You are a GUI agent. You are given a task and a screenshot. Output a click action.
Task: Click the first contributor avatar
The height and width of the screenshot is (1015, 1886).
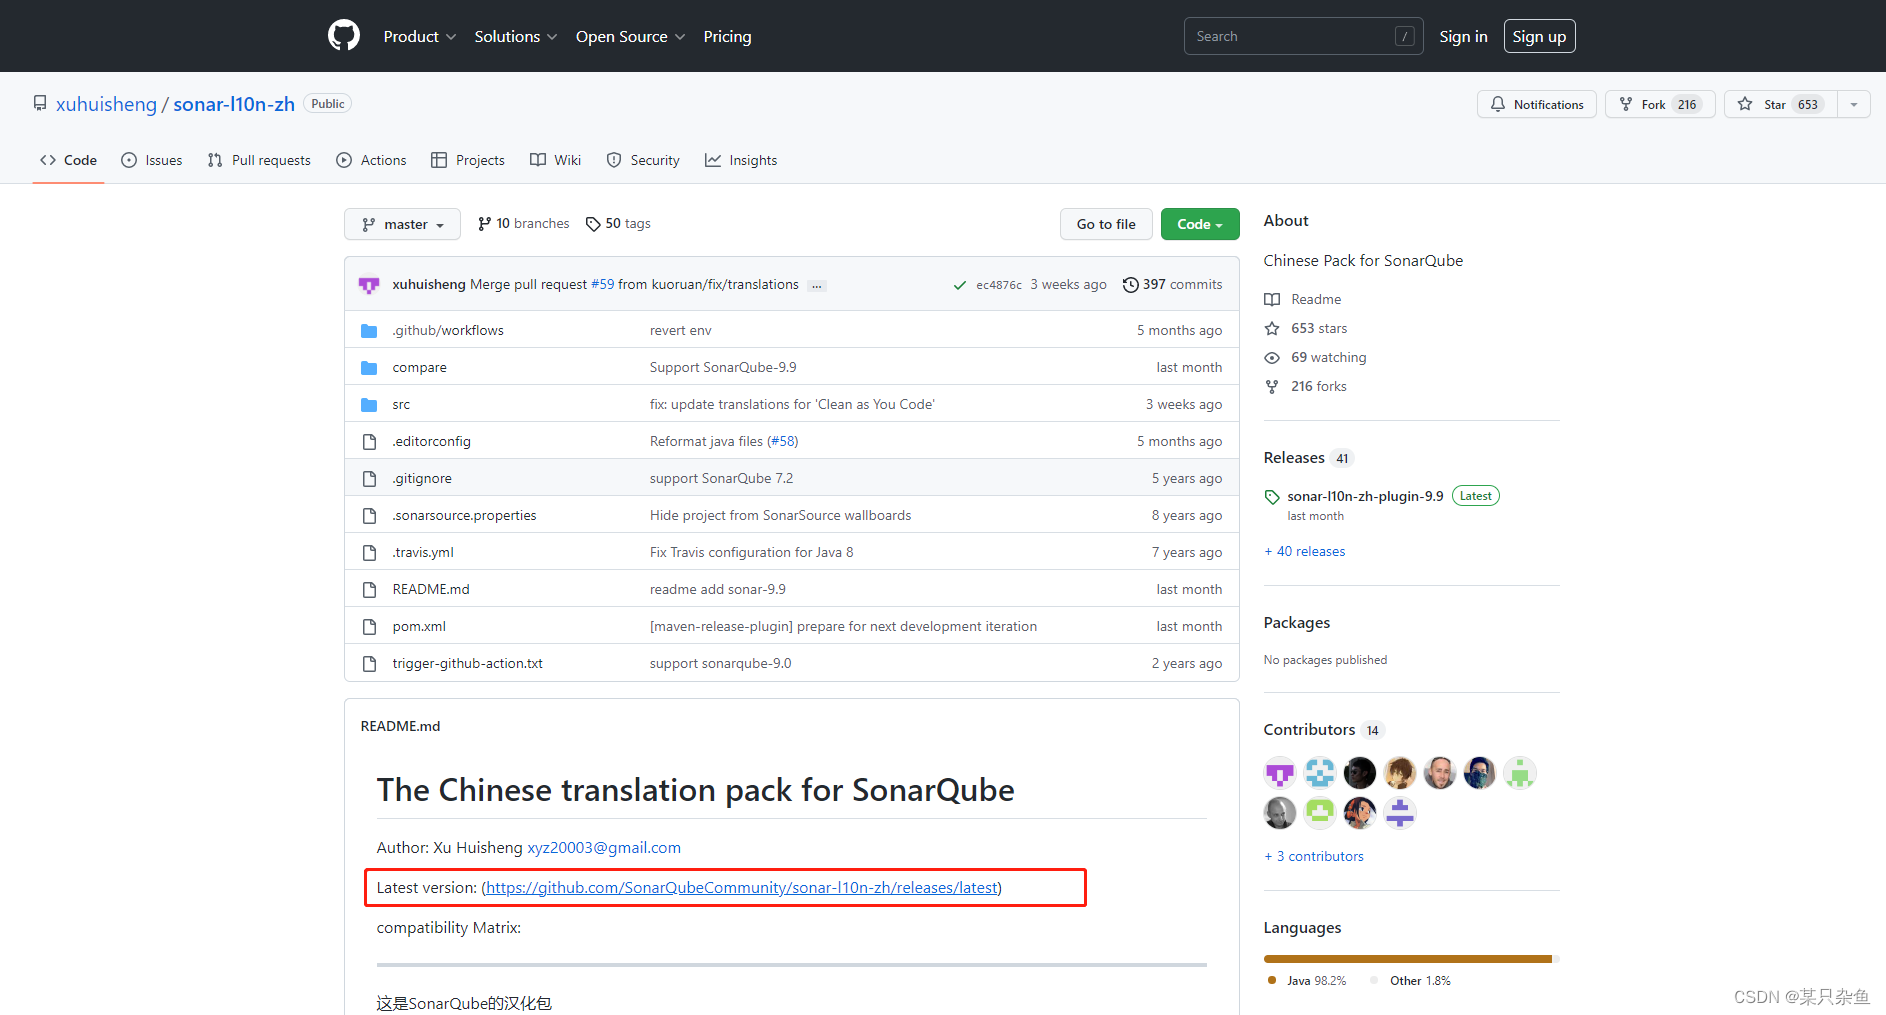[x=1280, y=773]
